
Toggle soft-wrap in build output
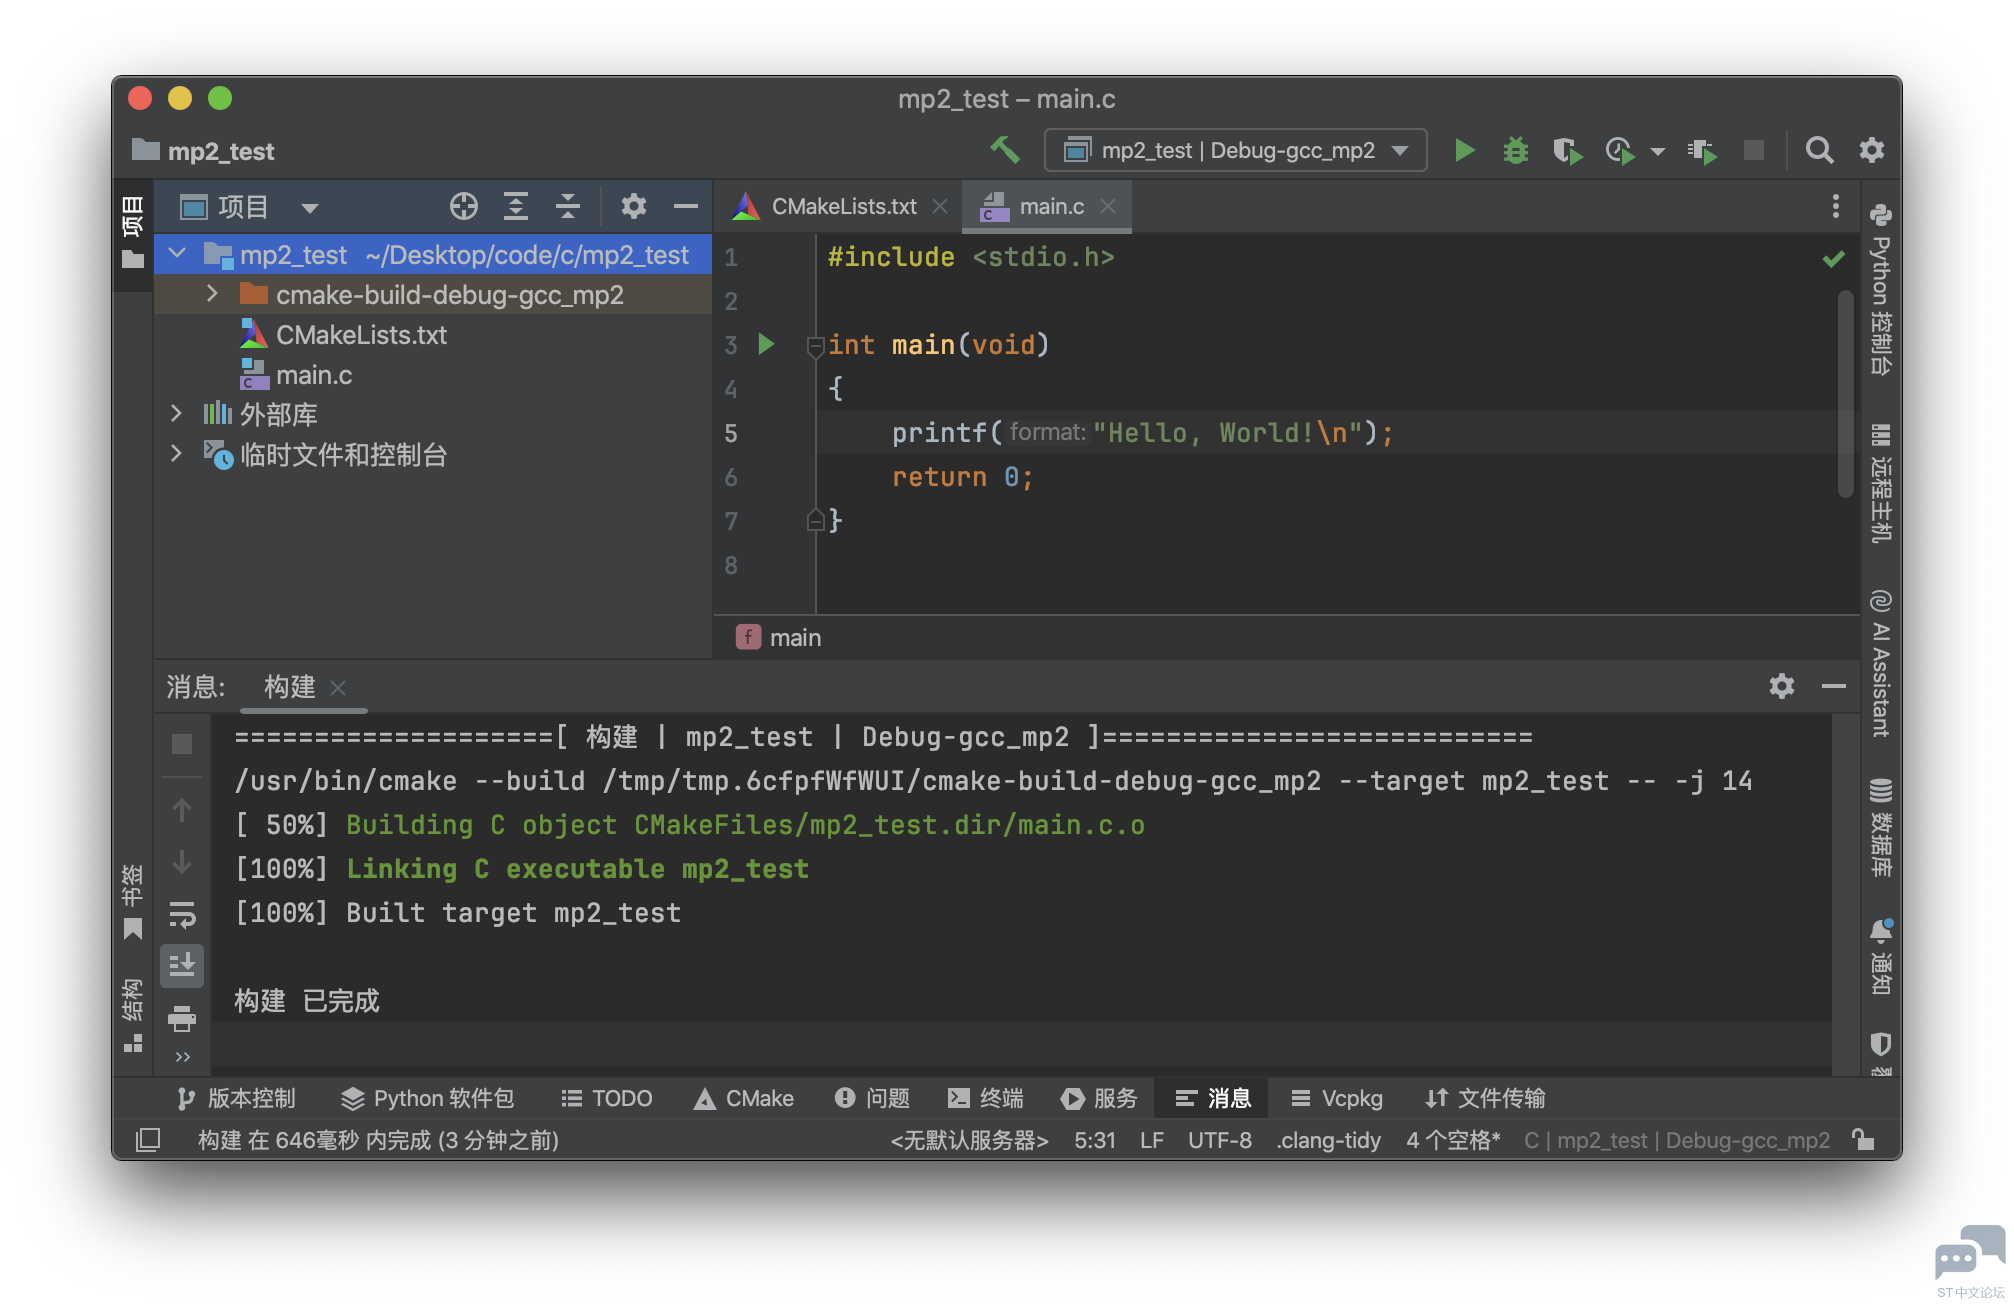[x=182, y=914]
